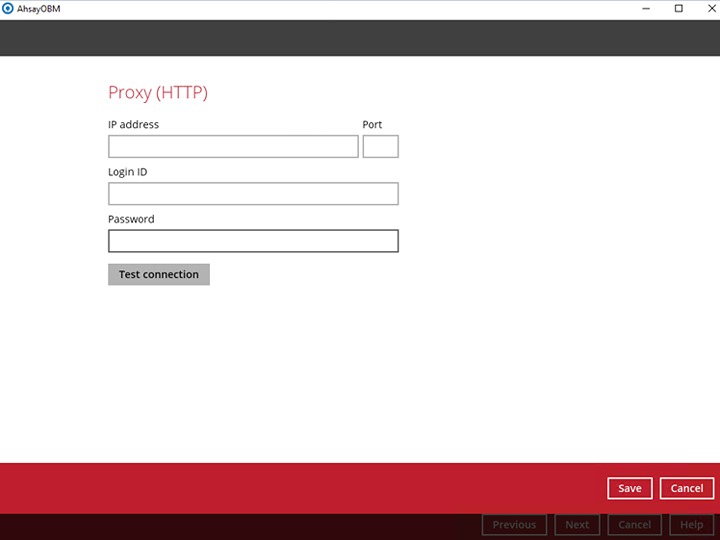Click the Cancel button beside Save
This screenshot has width=720, height=540.
click(x=687, y=488)
